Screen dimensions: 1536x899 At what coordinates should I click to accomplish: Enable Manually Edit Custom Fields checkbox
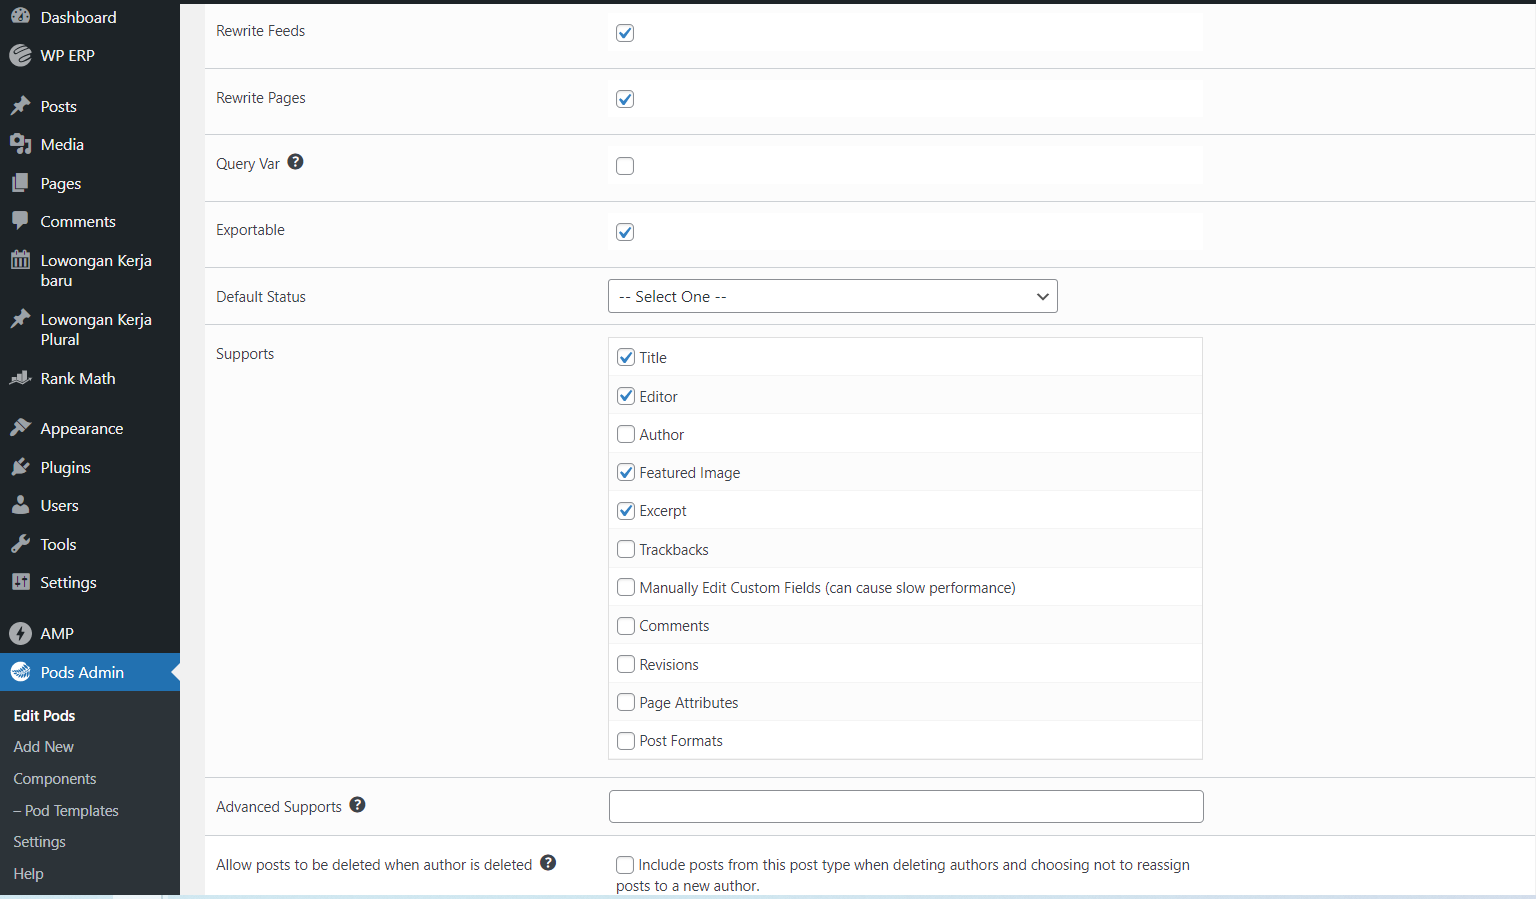[626, 587]
